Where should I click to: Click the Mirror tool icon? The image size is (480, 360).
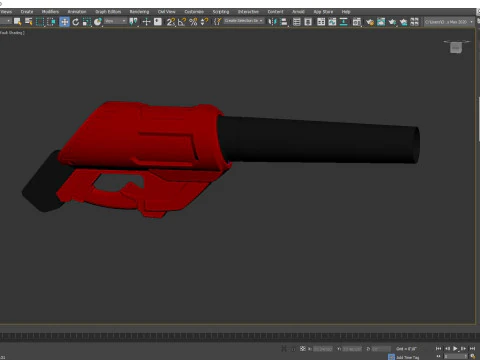click(272, 22)
